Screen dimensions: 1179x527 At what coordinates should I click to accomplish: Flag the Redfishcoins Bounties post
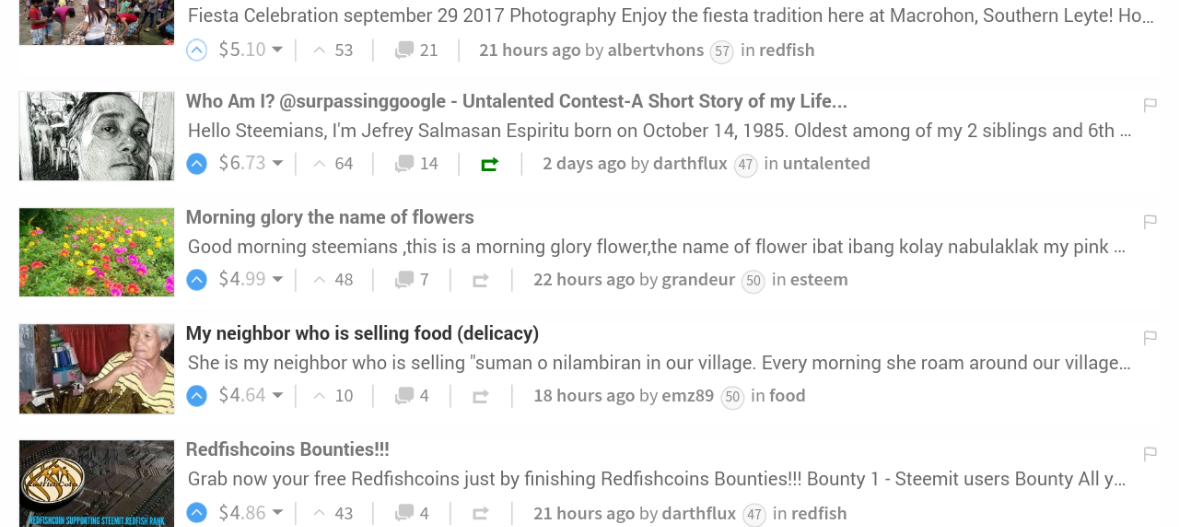pyautogui.click(x=1149, y=453)
